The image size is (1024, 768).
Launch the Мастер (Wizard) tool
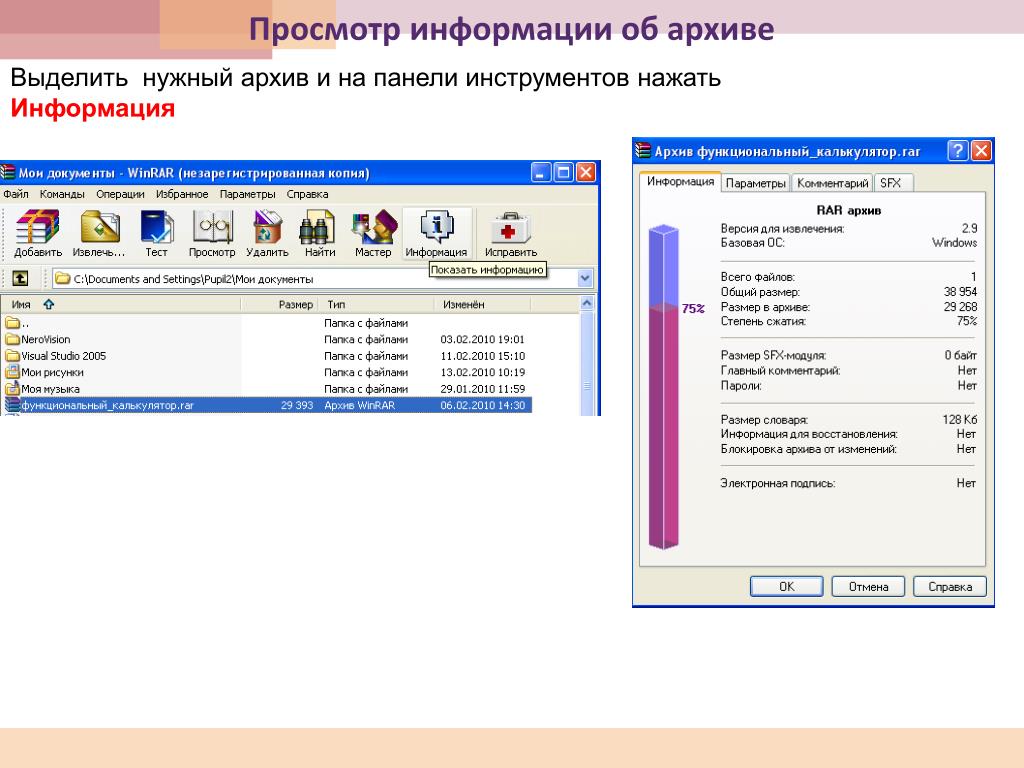pyautogui.click(x=373, y=233)
